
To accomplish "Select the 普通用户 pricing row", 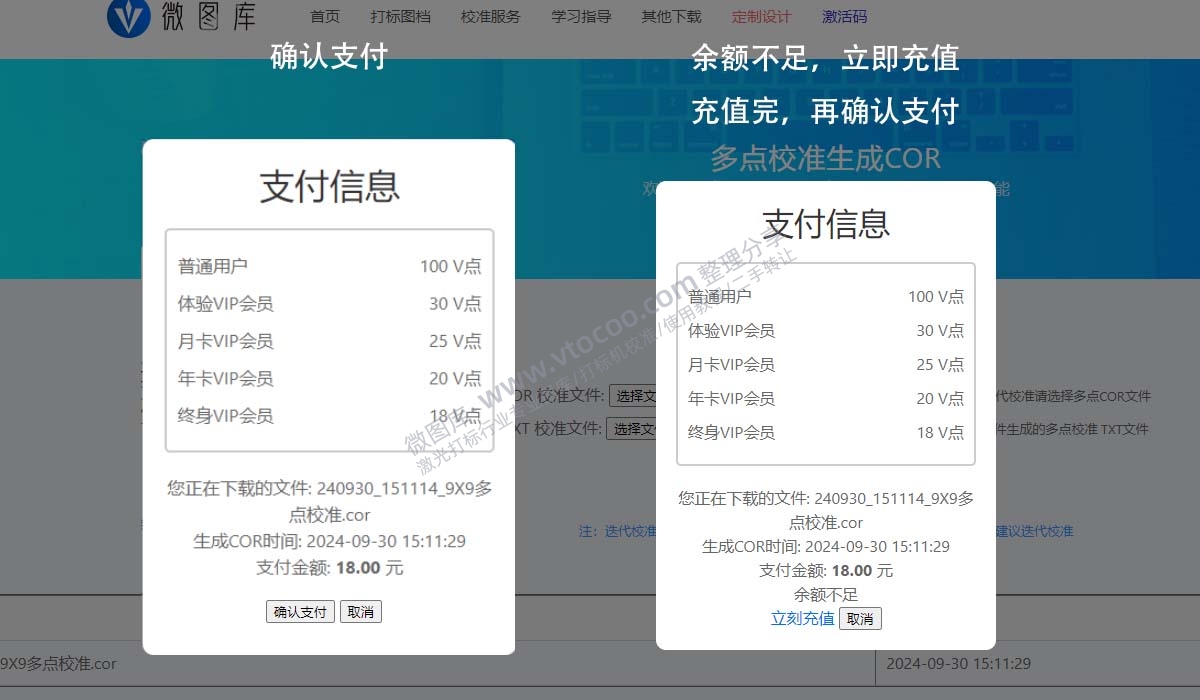I will 328,266.
